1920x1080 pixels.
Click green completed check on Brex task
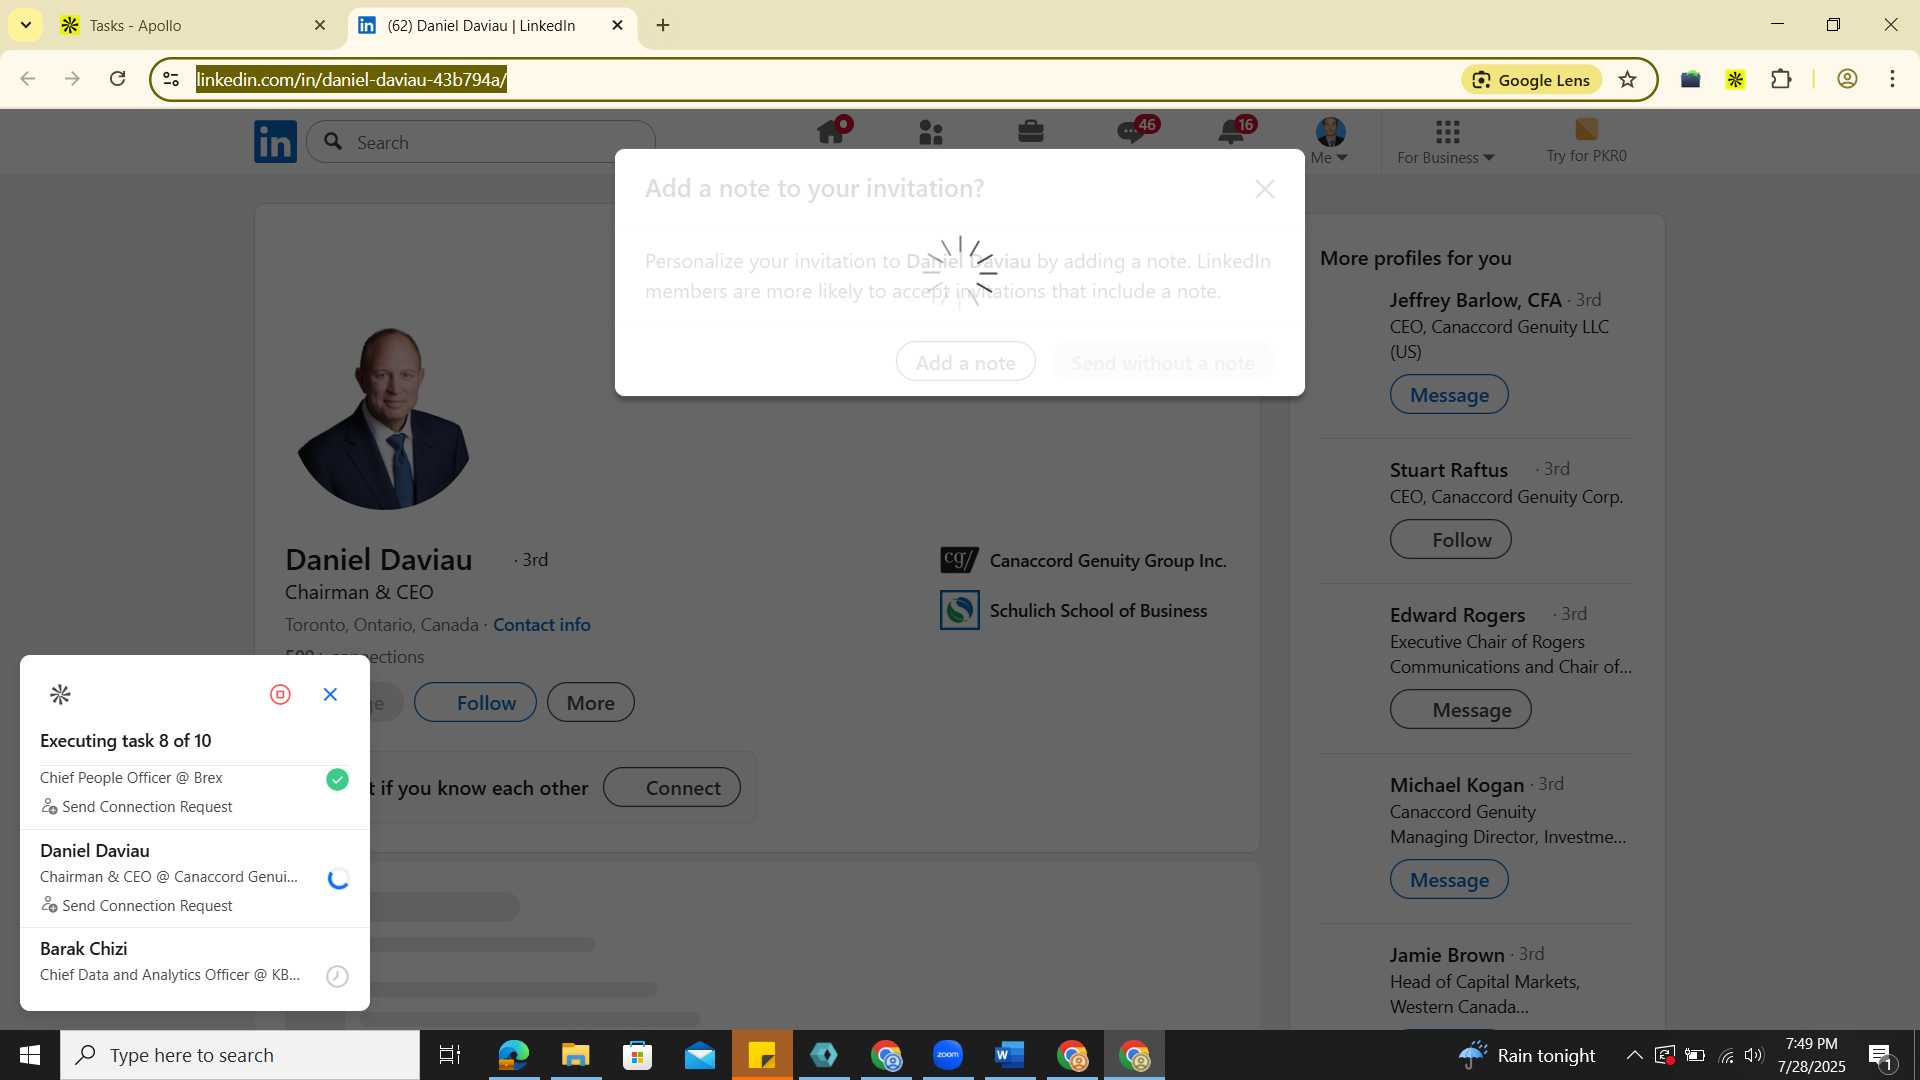[x=338, y=779]
